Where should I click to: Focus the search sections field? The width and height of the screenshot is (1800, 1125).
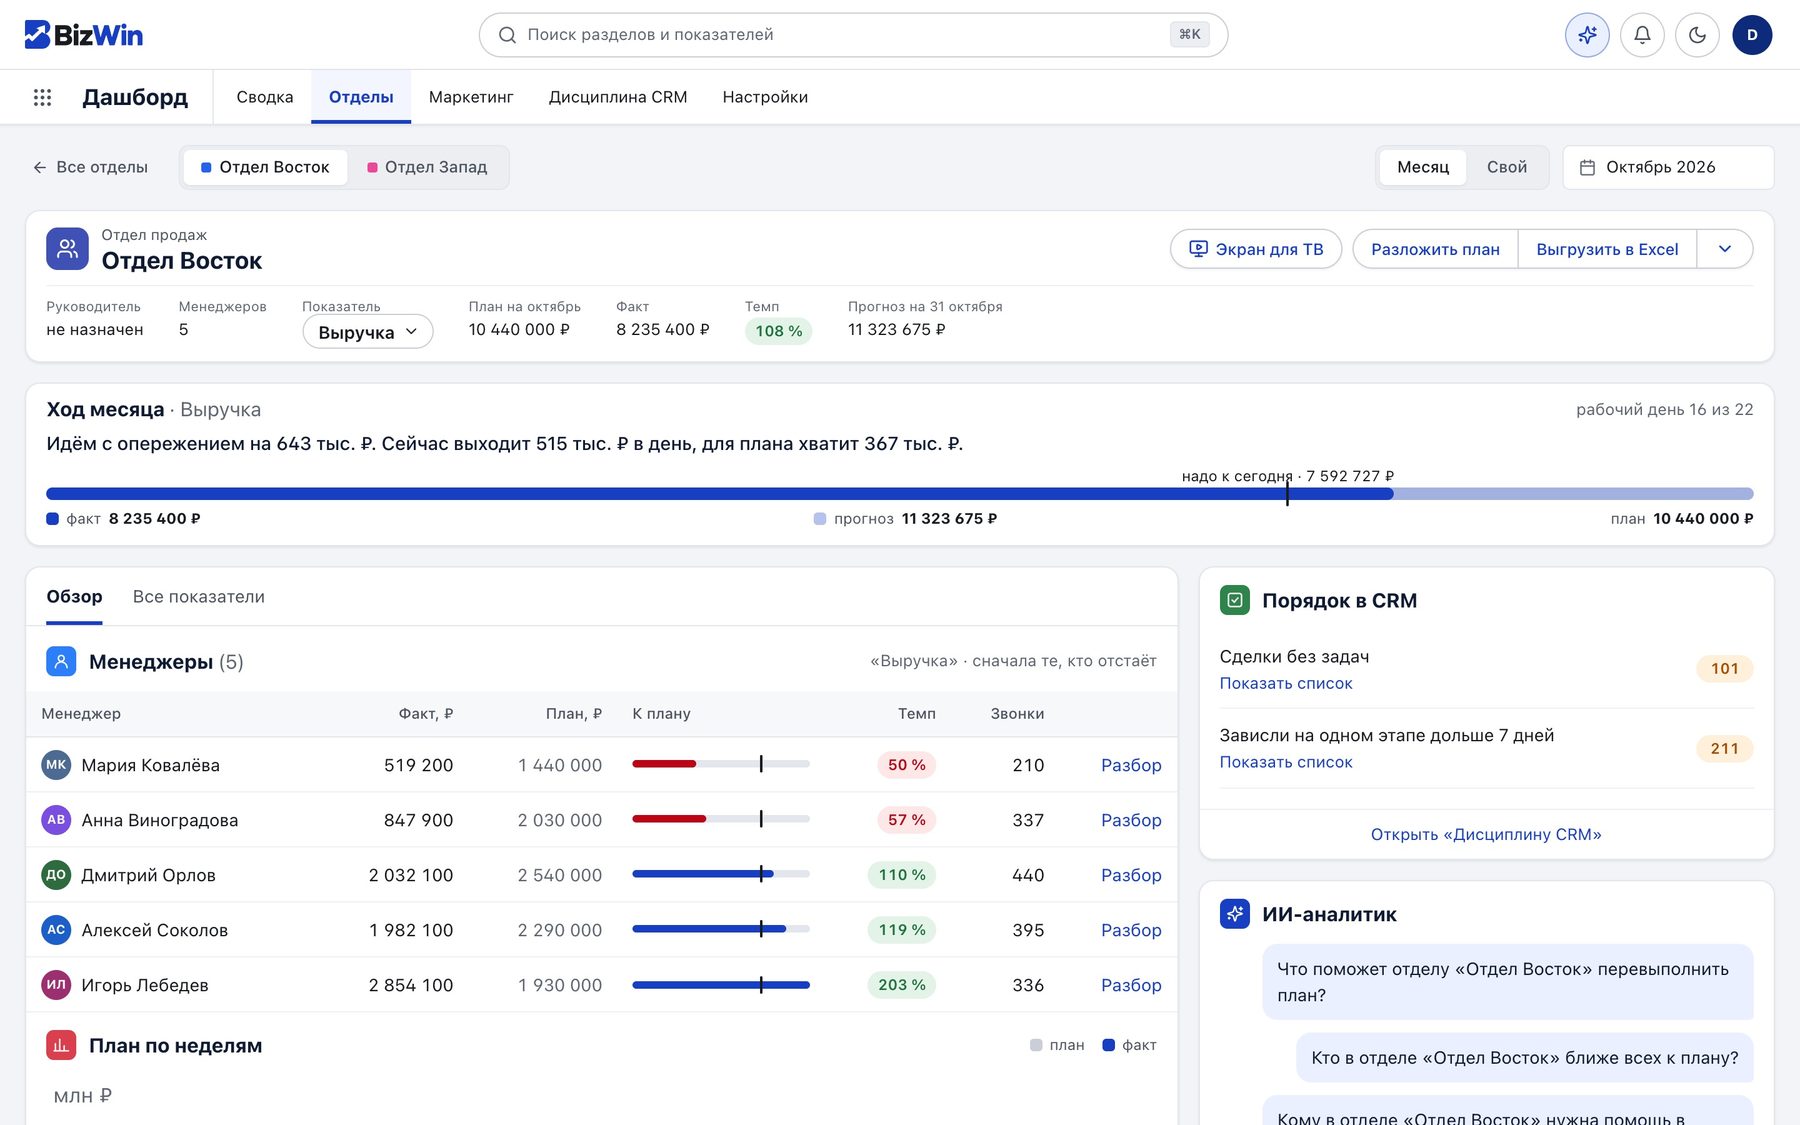pos(853,35)
